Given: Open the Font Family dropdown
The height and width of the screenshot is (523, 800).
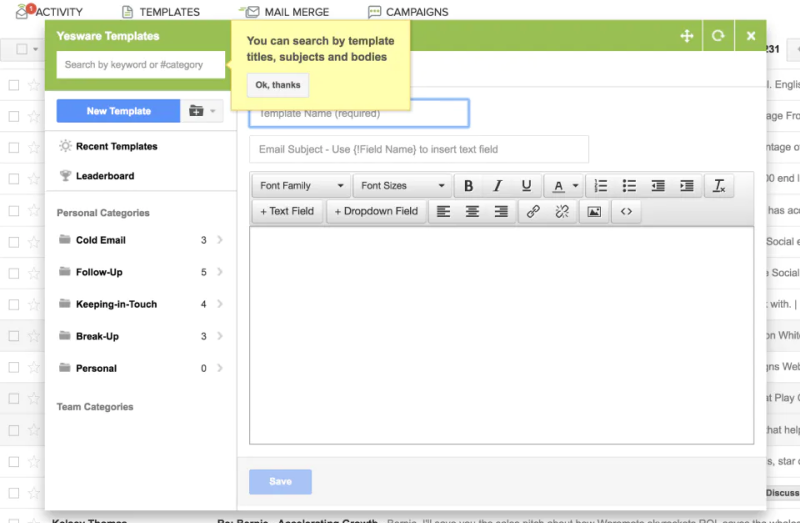Looking at the screenshot, I should pos(301,186).
